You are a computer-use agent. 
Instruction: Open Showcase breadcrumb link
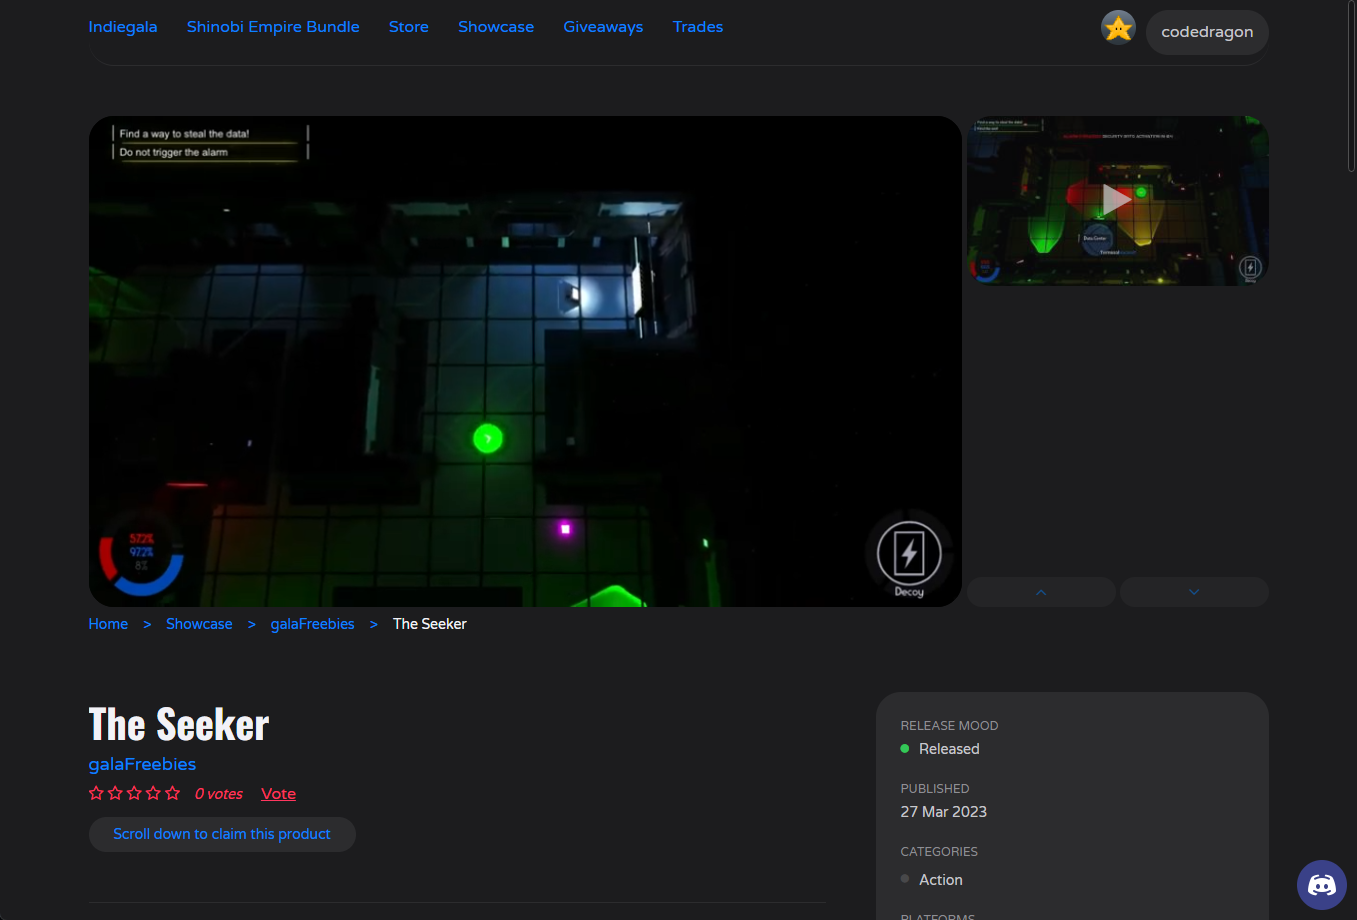pyautogui.click(x=199, y=624)
